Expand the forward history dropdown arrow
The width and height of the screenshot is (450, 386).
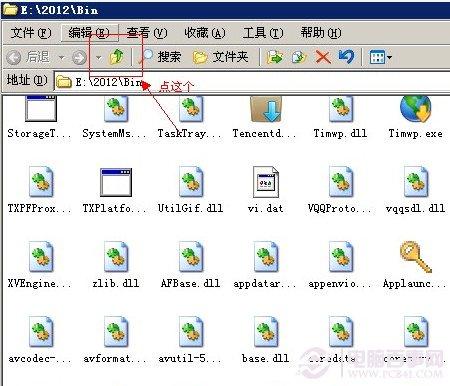(x=98, y=57)
